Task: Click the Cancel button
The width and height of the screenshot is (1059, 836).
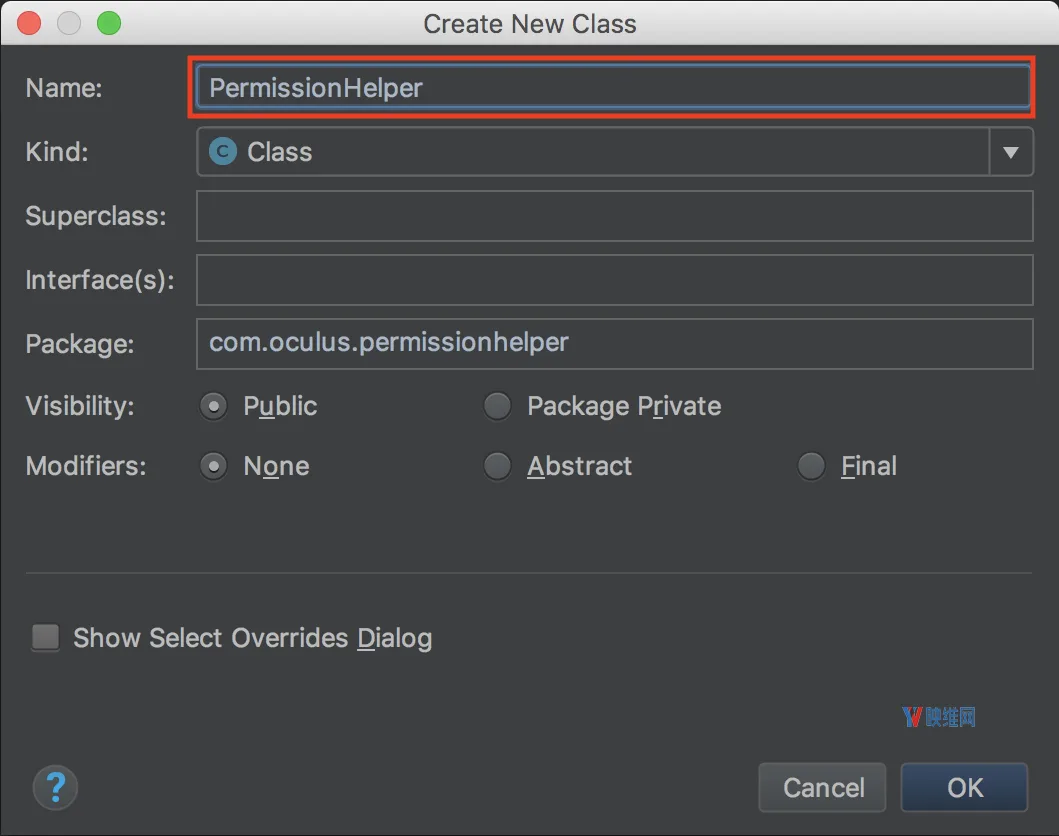Action: click(x=823, y=787)
